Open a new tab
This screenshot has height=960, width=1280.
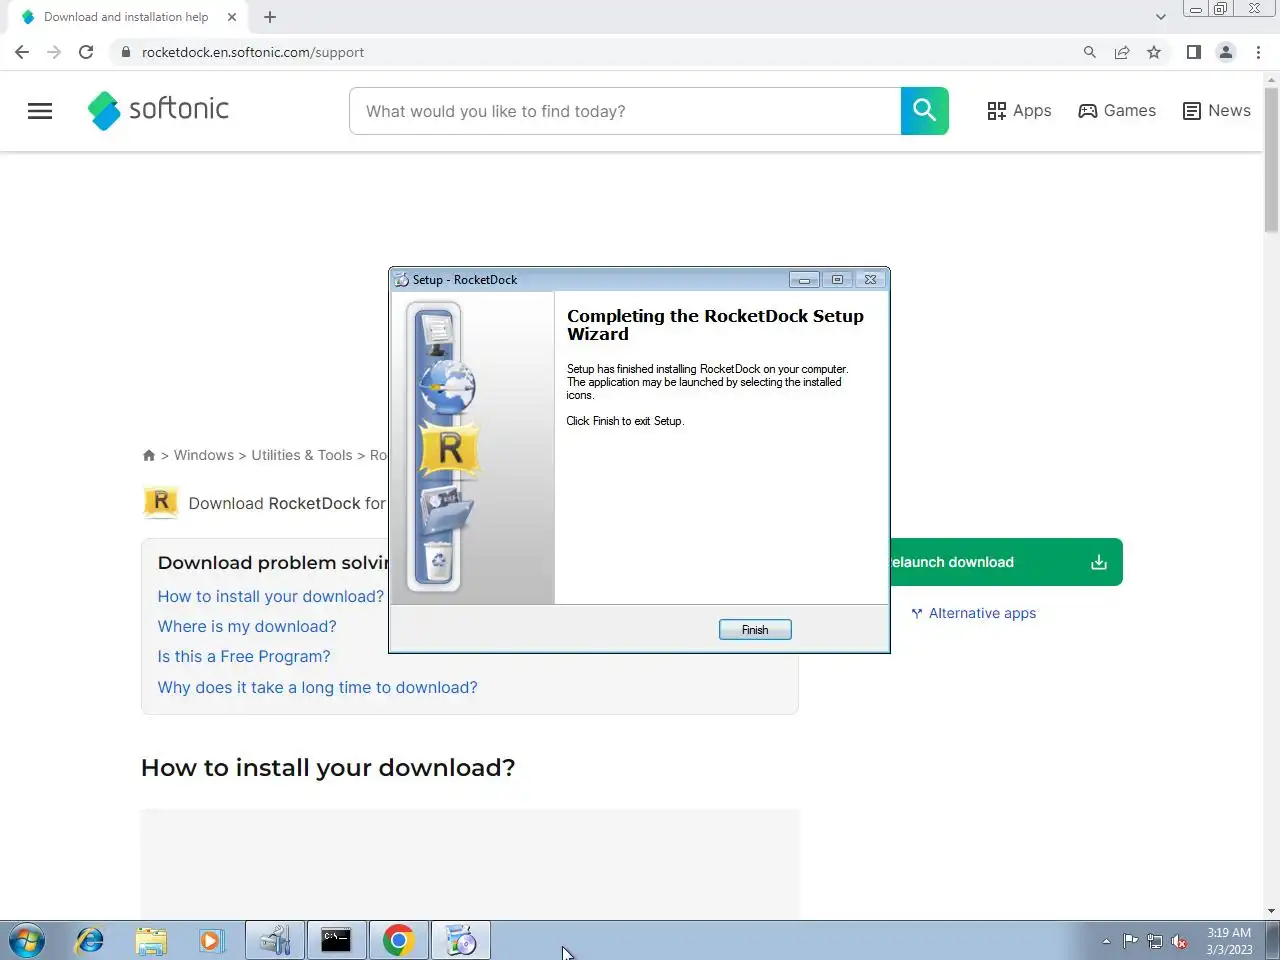270,17
